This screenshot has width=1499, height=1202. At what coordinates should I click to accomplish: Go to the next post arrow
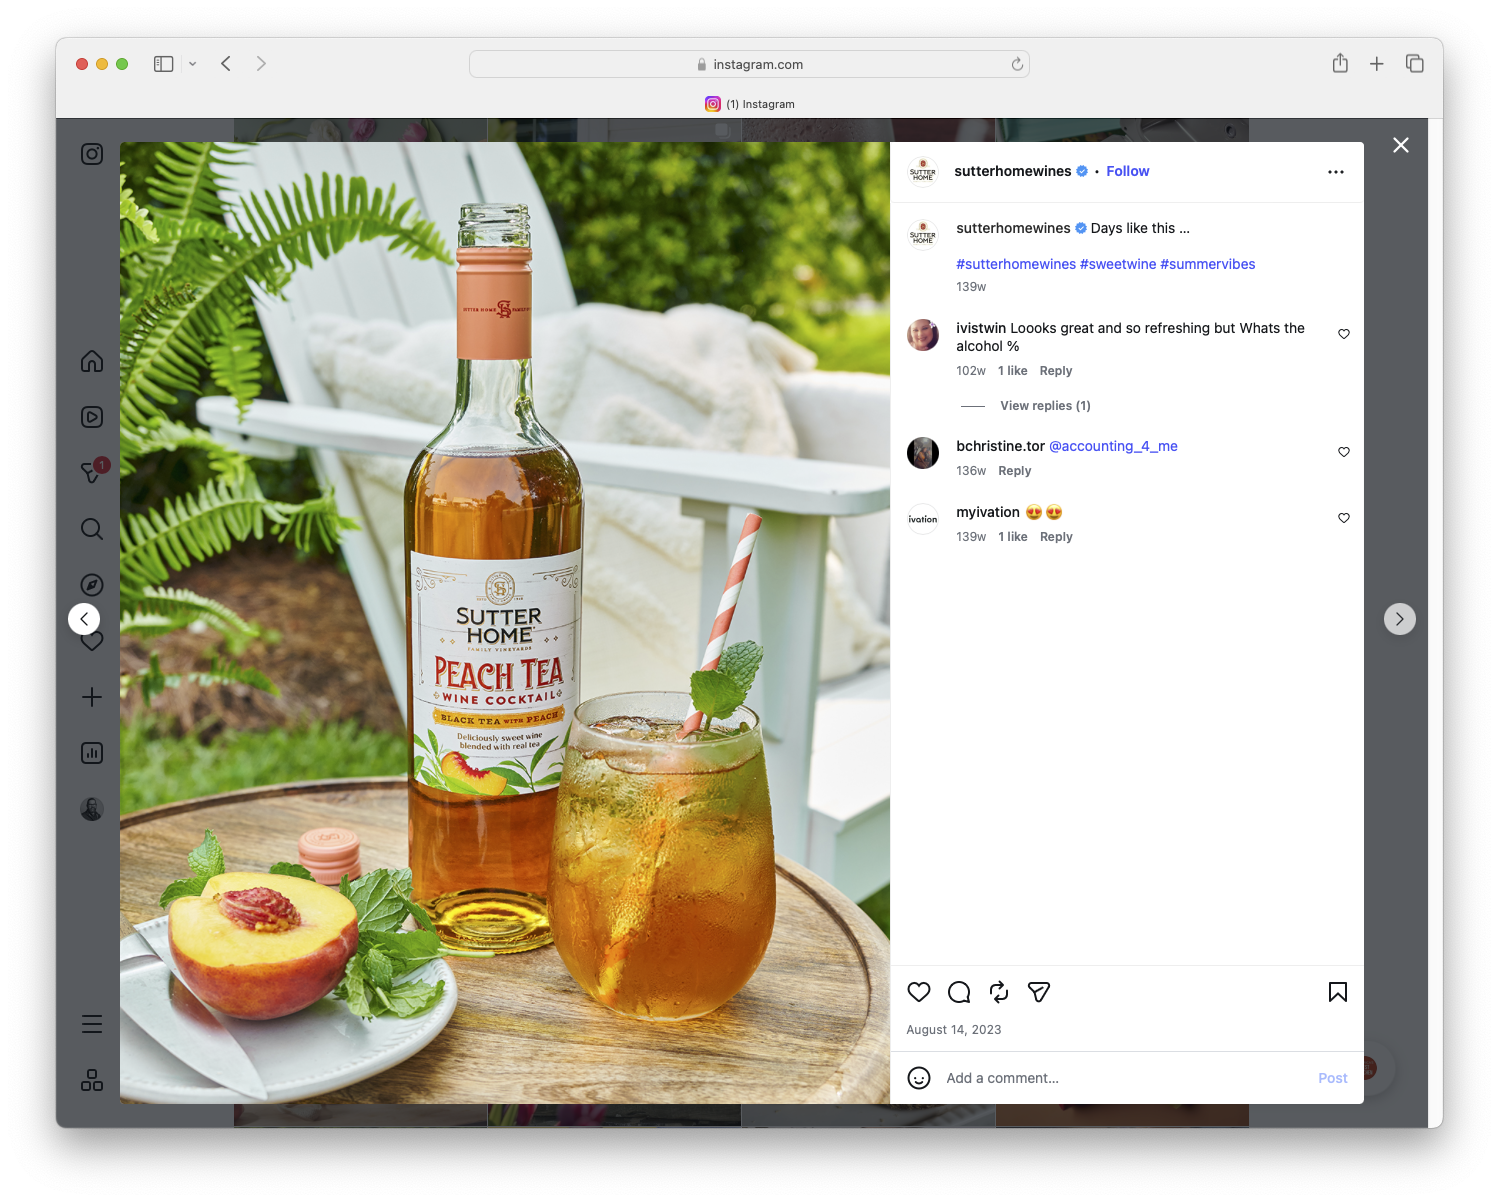tap(1400, 619)
